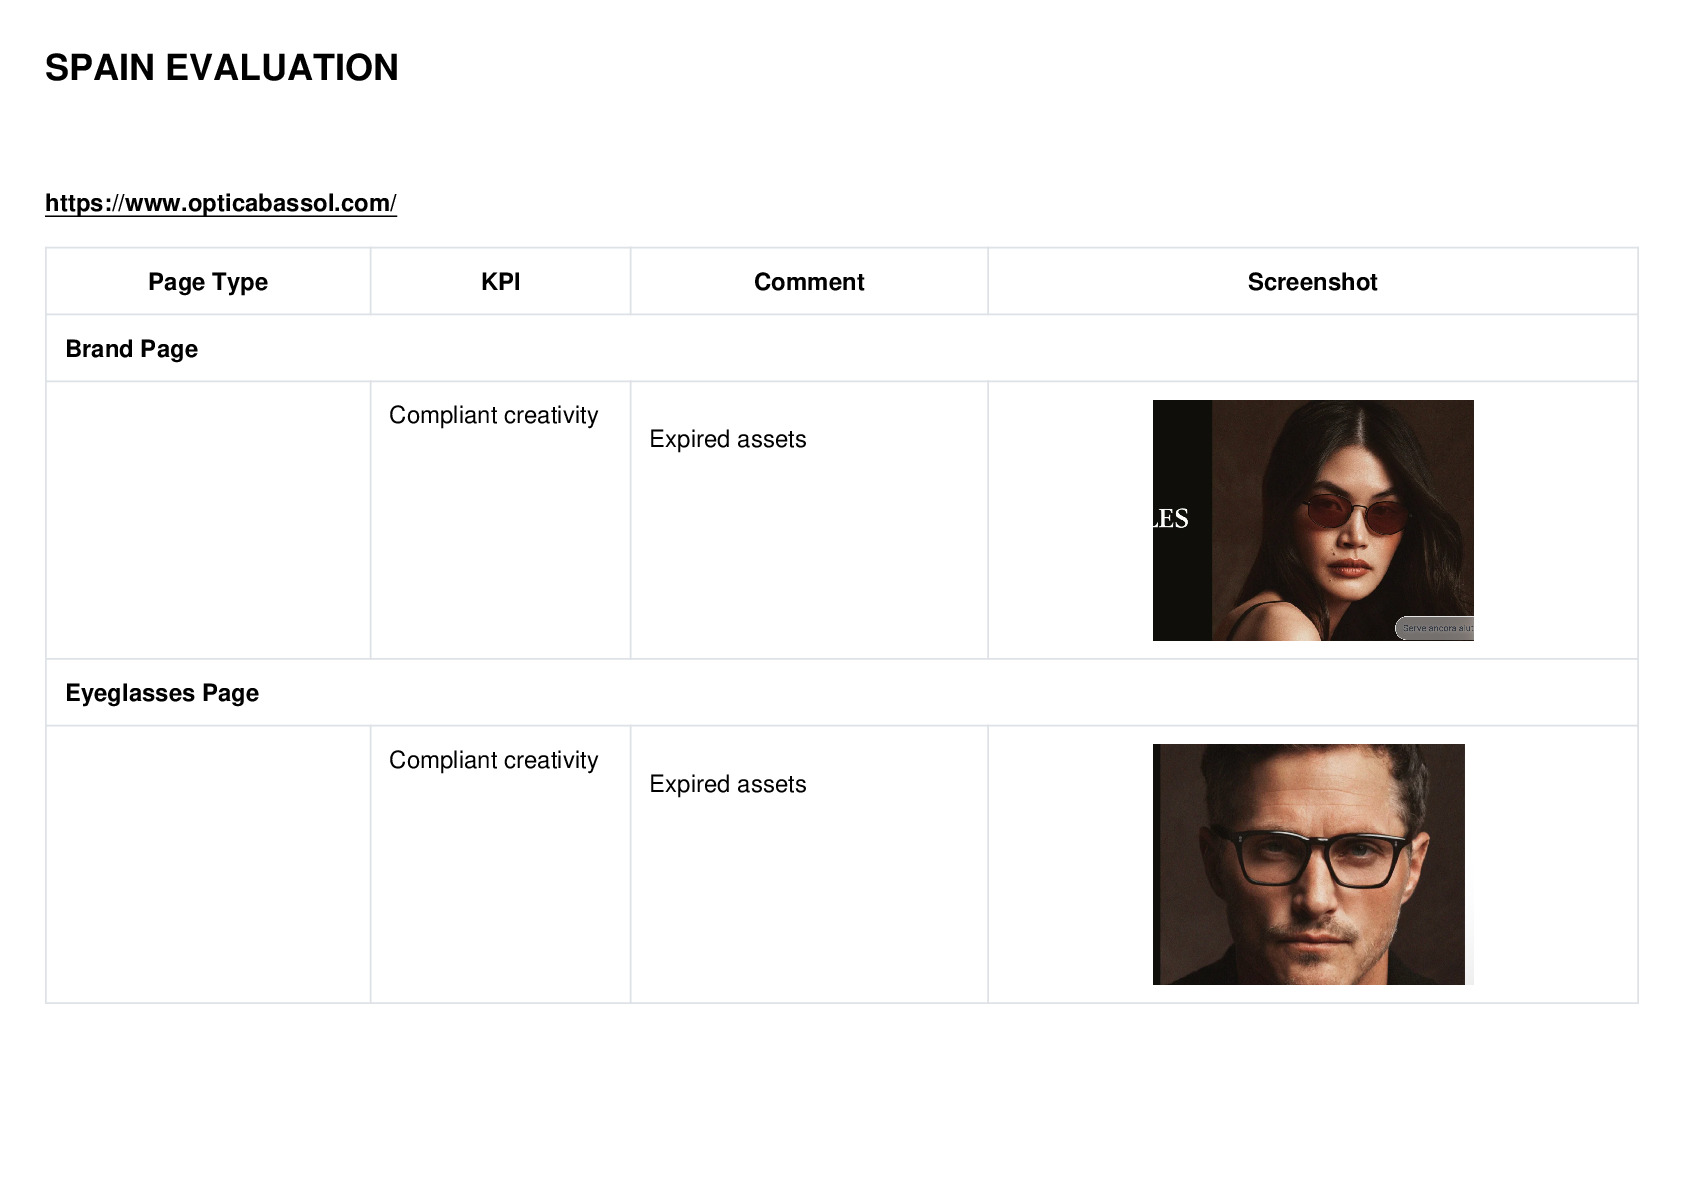1684x1191 pixels.
Task: Open the woman with red sunglasses screenshot
Action: pyautogui.click(x=1313, y=520)
